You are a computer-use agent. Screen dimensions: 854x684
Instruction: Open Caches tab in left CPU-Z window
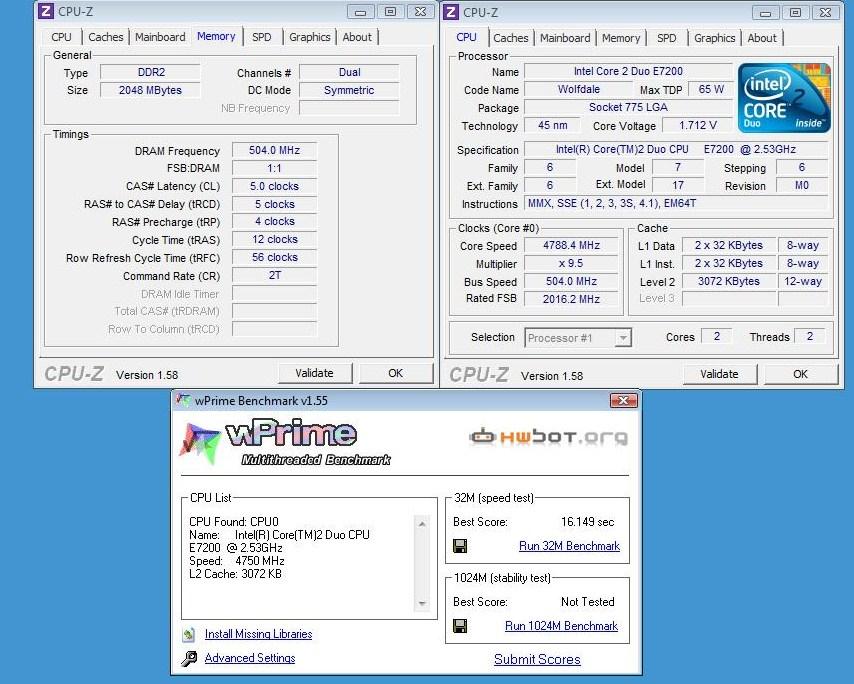tap(106, 37)
